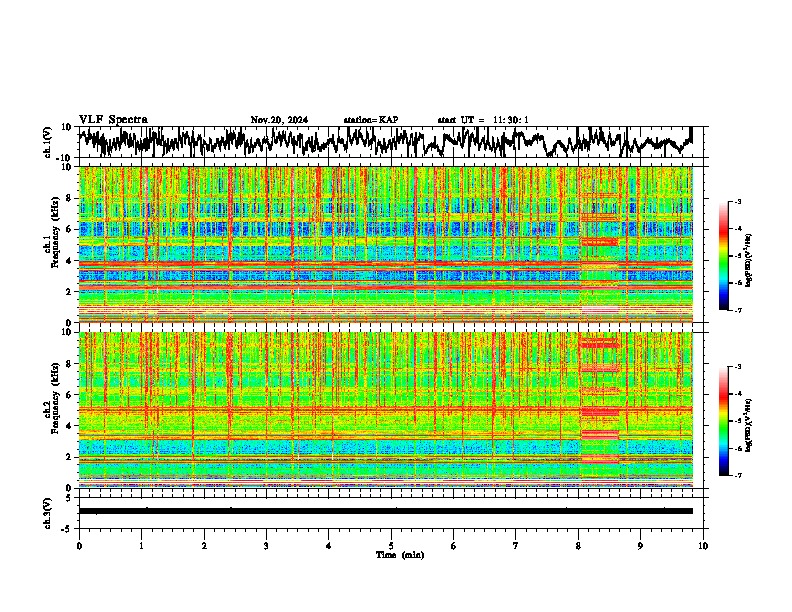The height and width of the screenshot is (612, 792).
Task: Click time axis tick label "1"
Action: coord(141,546)
